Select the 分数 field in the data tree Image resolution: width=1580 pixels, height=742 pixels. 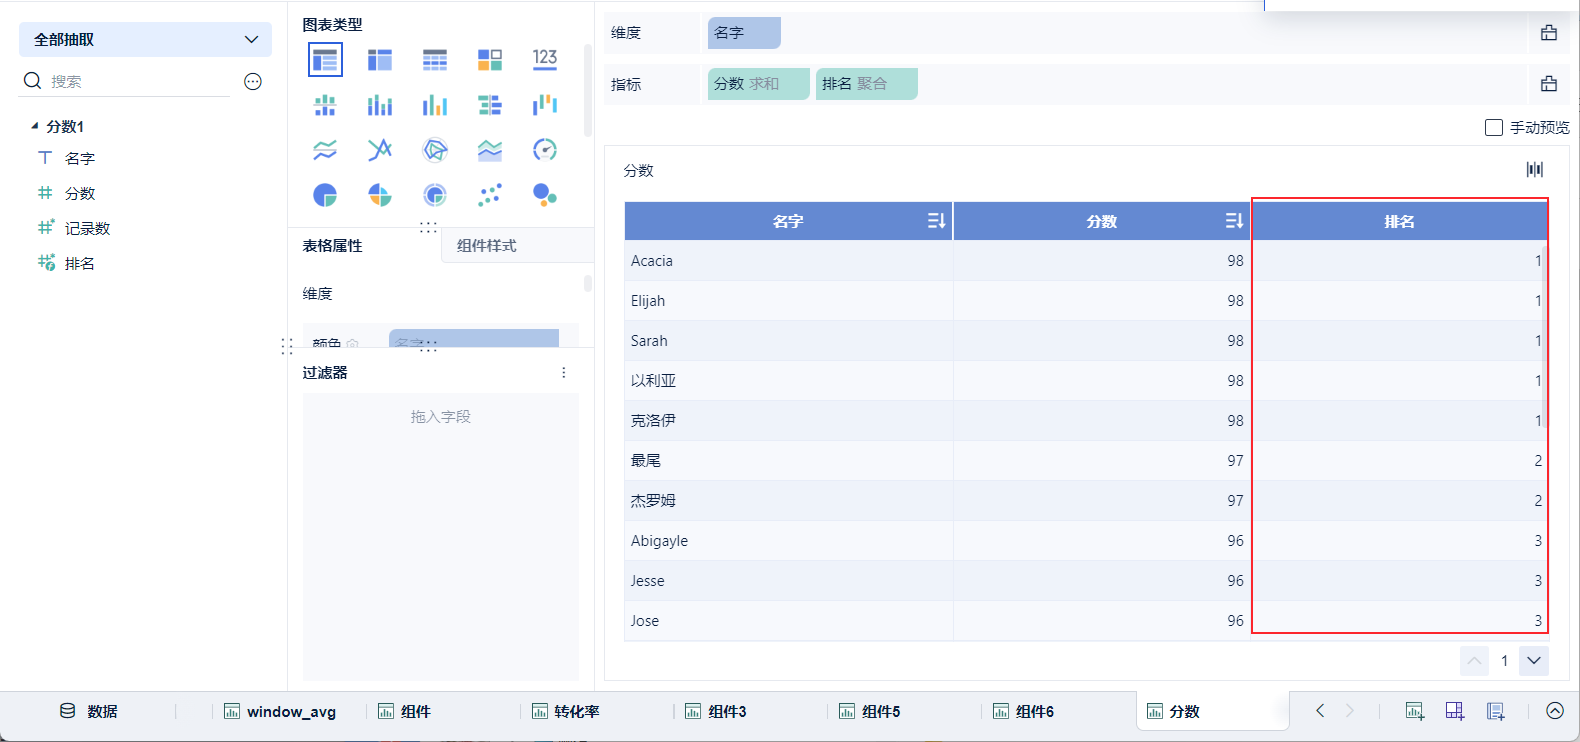[x=80, y=194]
